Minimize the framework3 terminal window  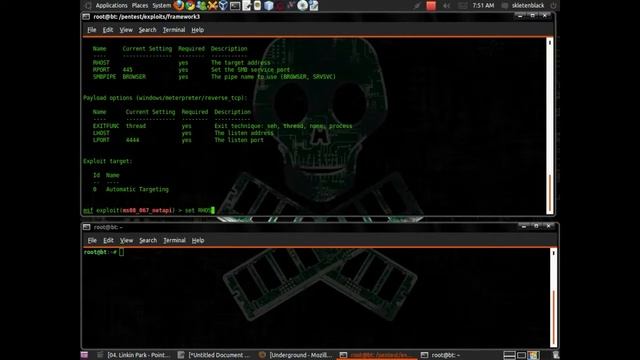pos(520,16)
